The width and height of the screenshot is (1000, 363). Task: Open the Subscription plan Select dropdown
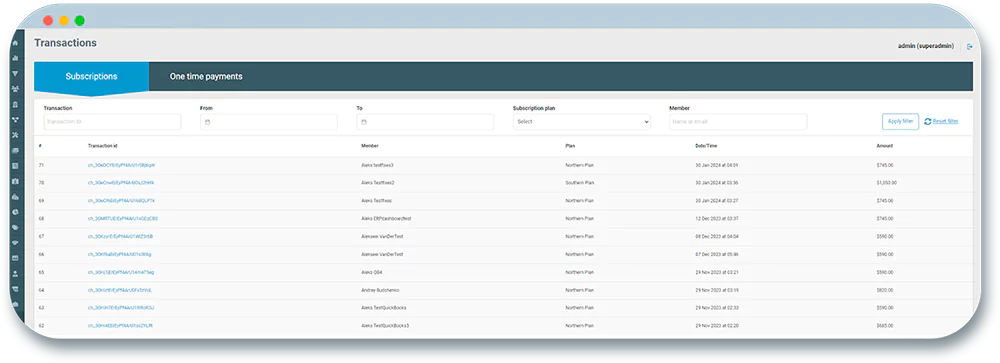pyautogui.click(x=582, y=122)
